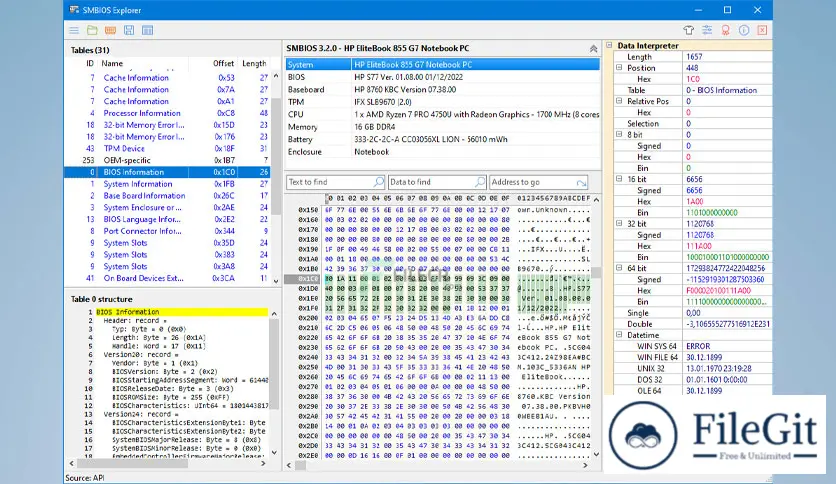
Task: Minimize the SMBIOS Explorer window
Action: (x=698, y=10)
